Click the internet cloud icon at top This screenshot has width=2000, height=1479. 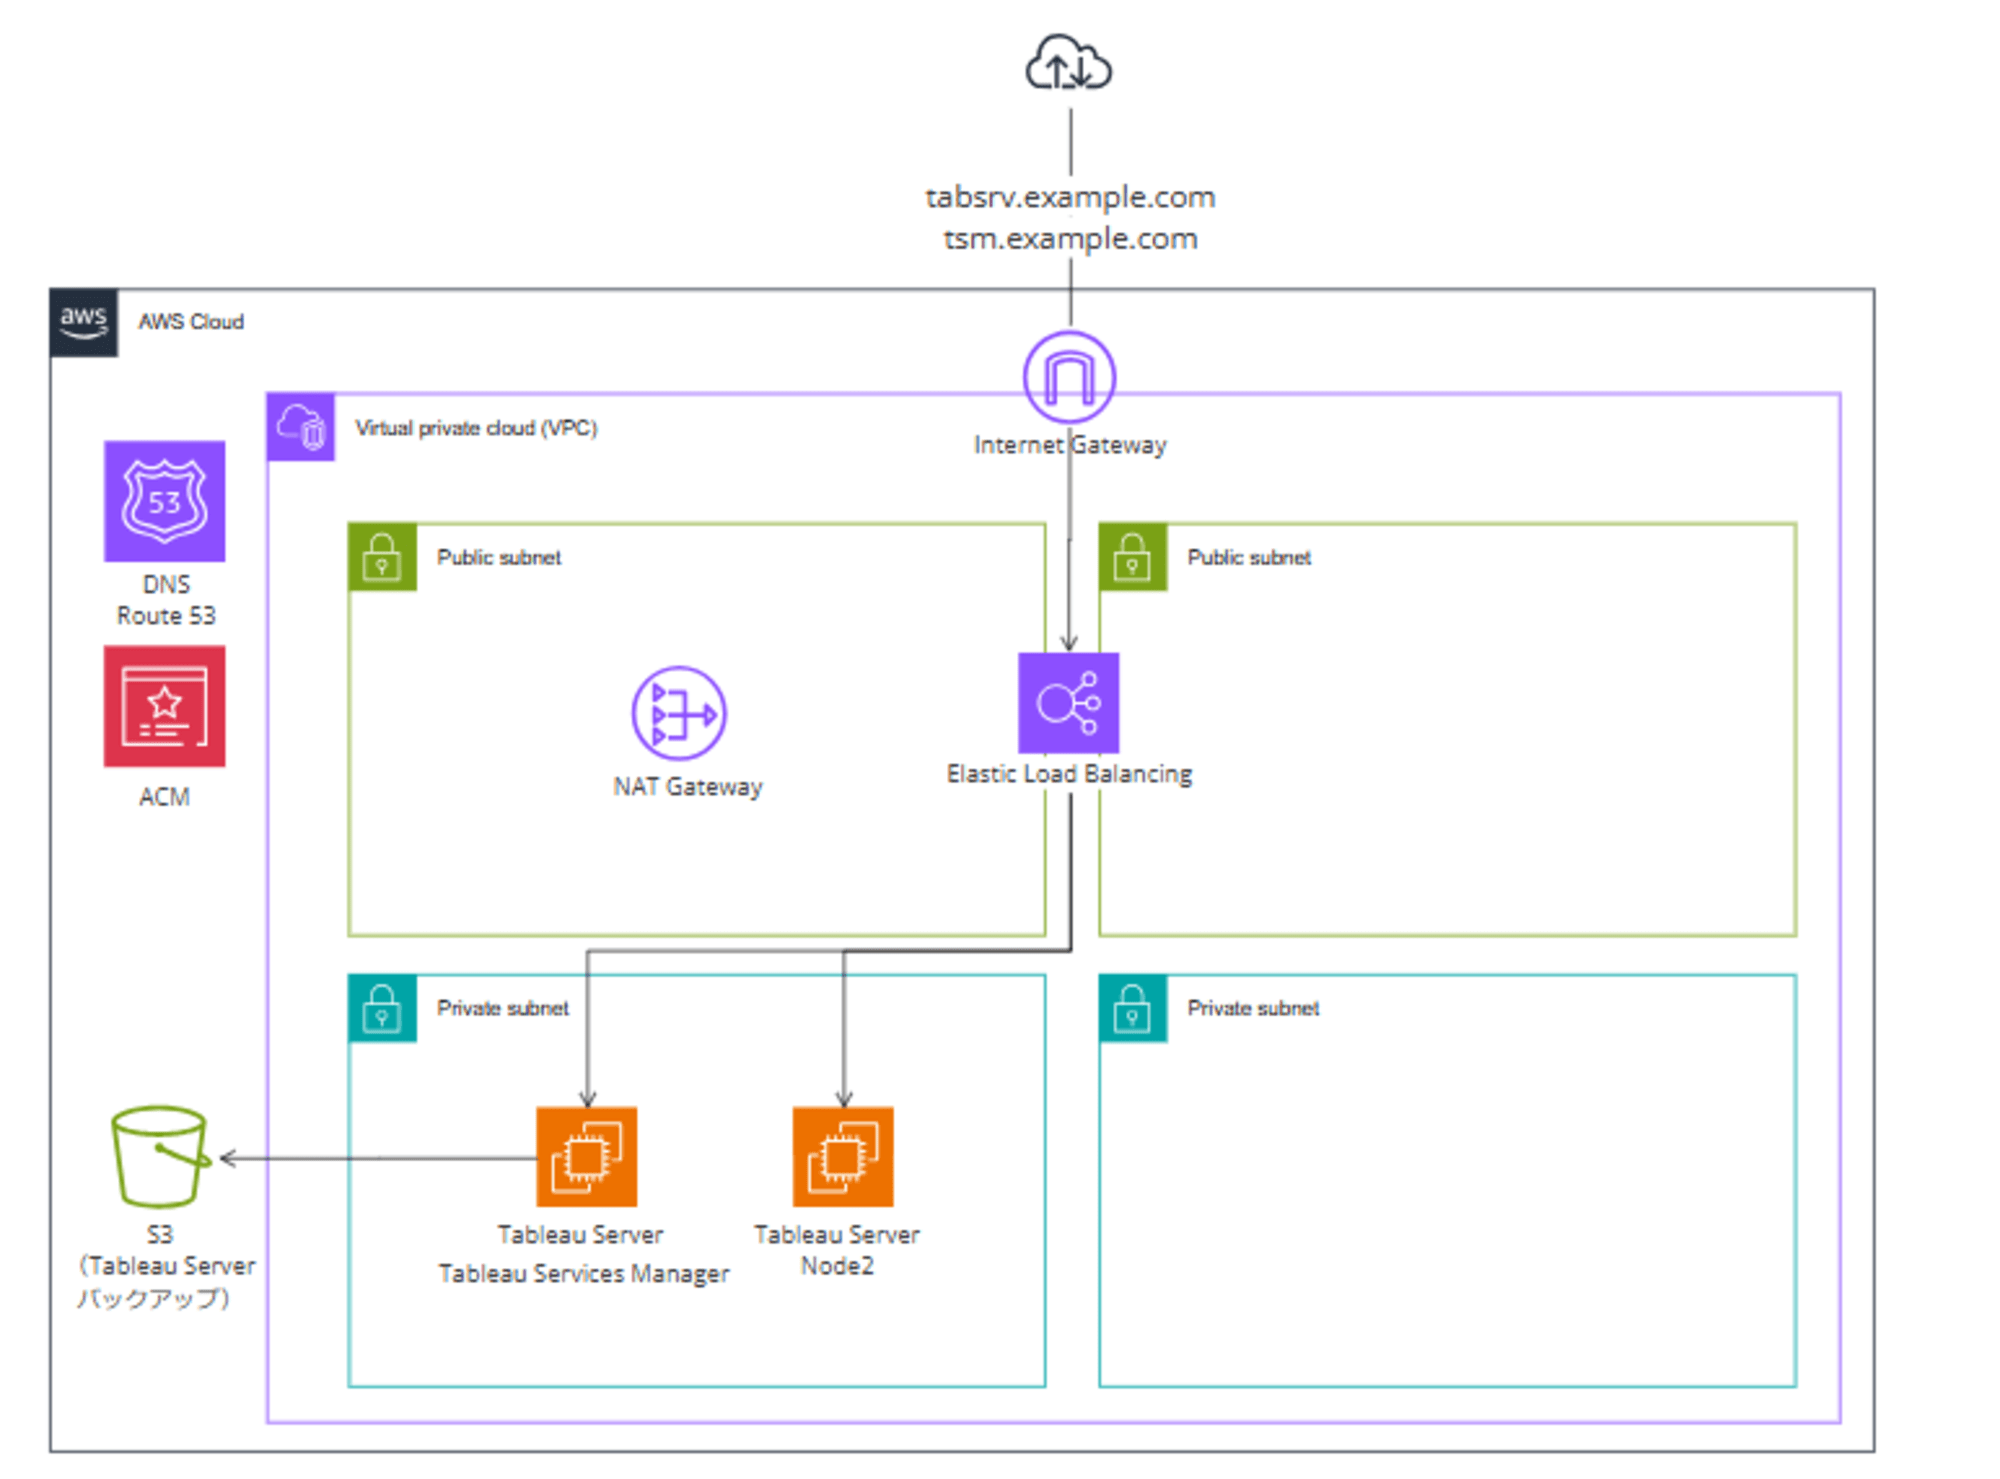pos(1069,62)
